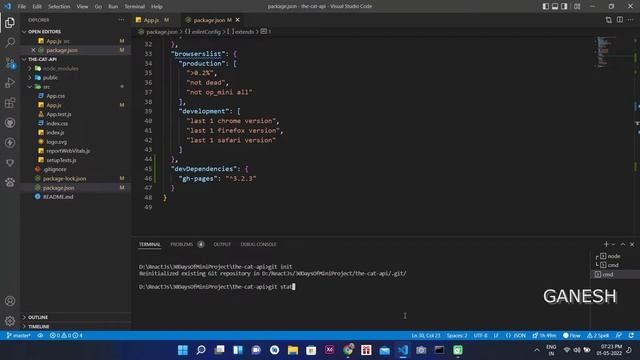The width and height of the screenshot is (640, 360).
Task: Select the Terminal panel tab
Action: tap(150, 244)
